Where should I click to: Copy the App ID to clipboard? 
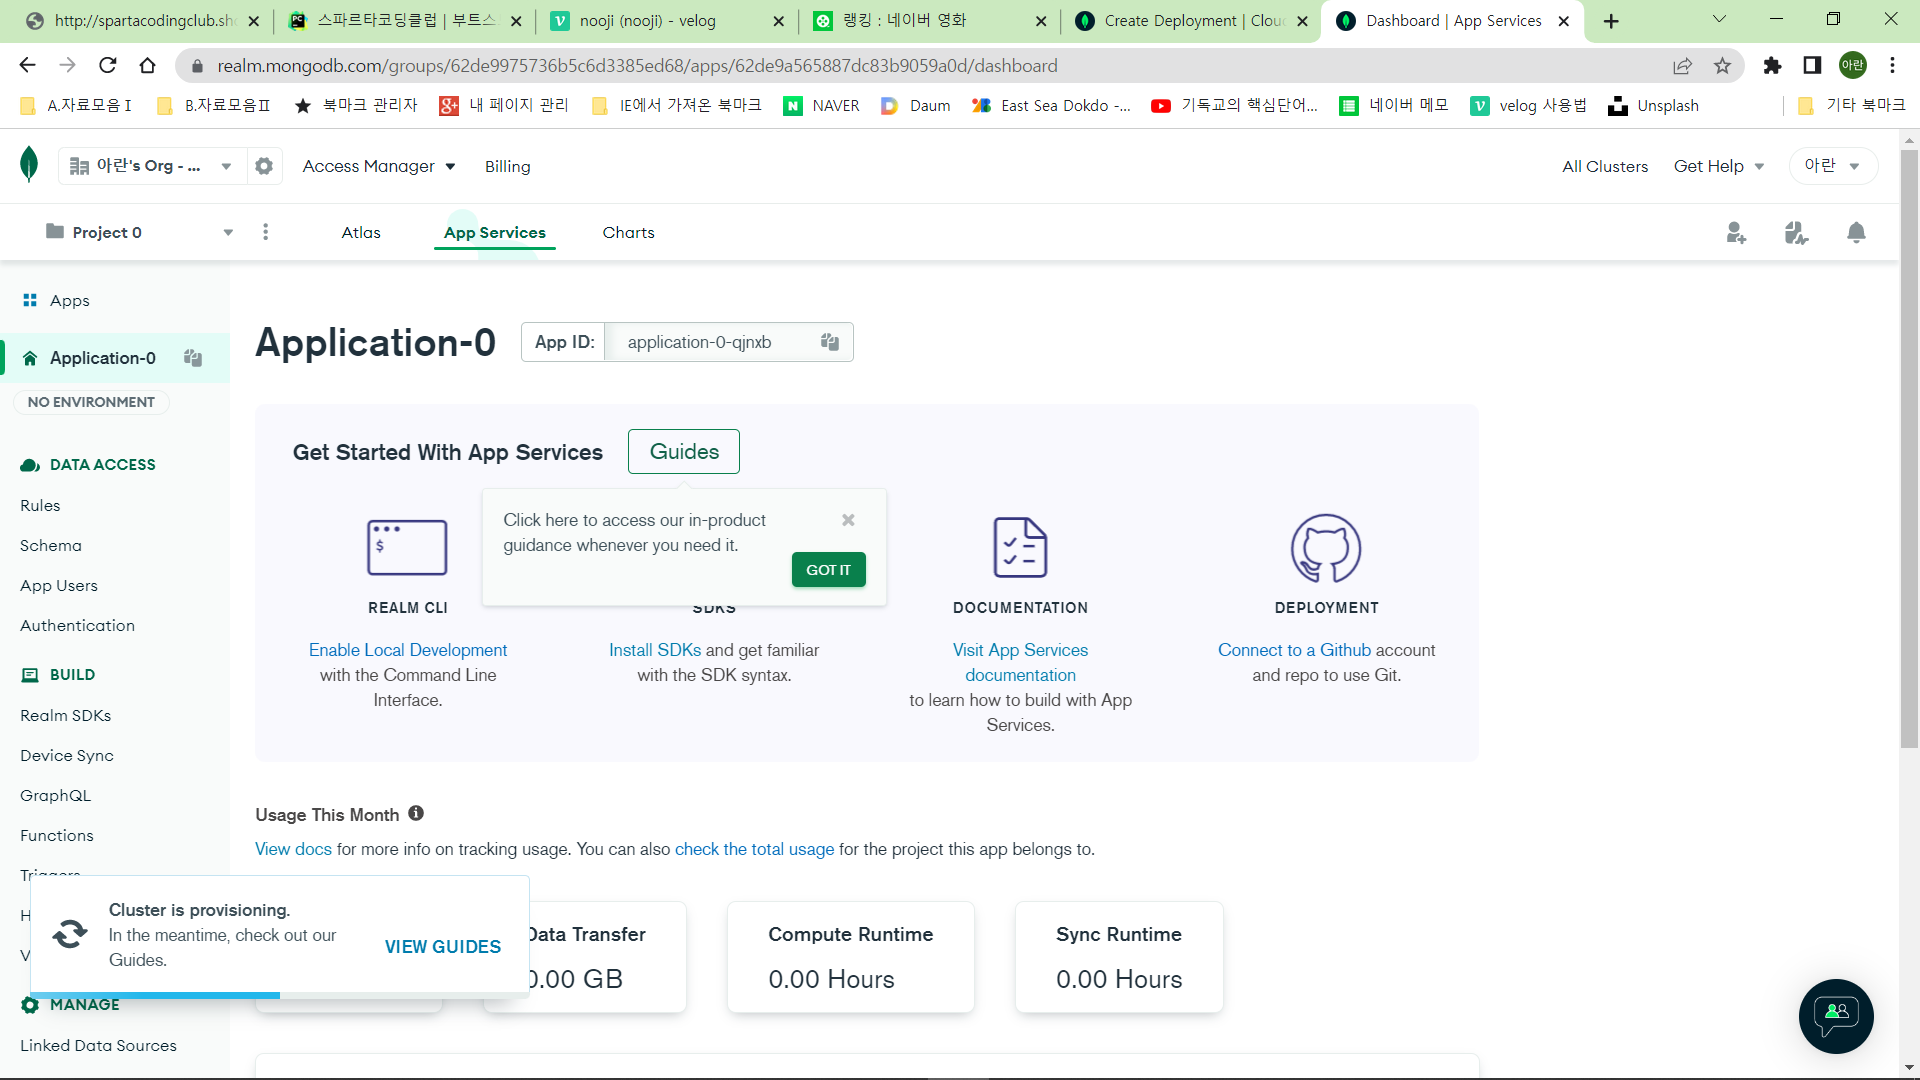pos(829,342)
